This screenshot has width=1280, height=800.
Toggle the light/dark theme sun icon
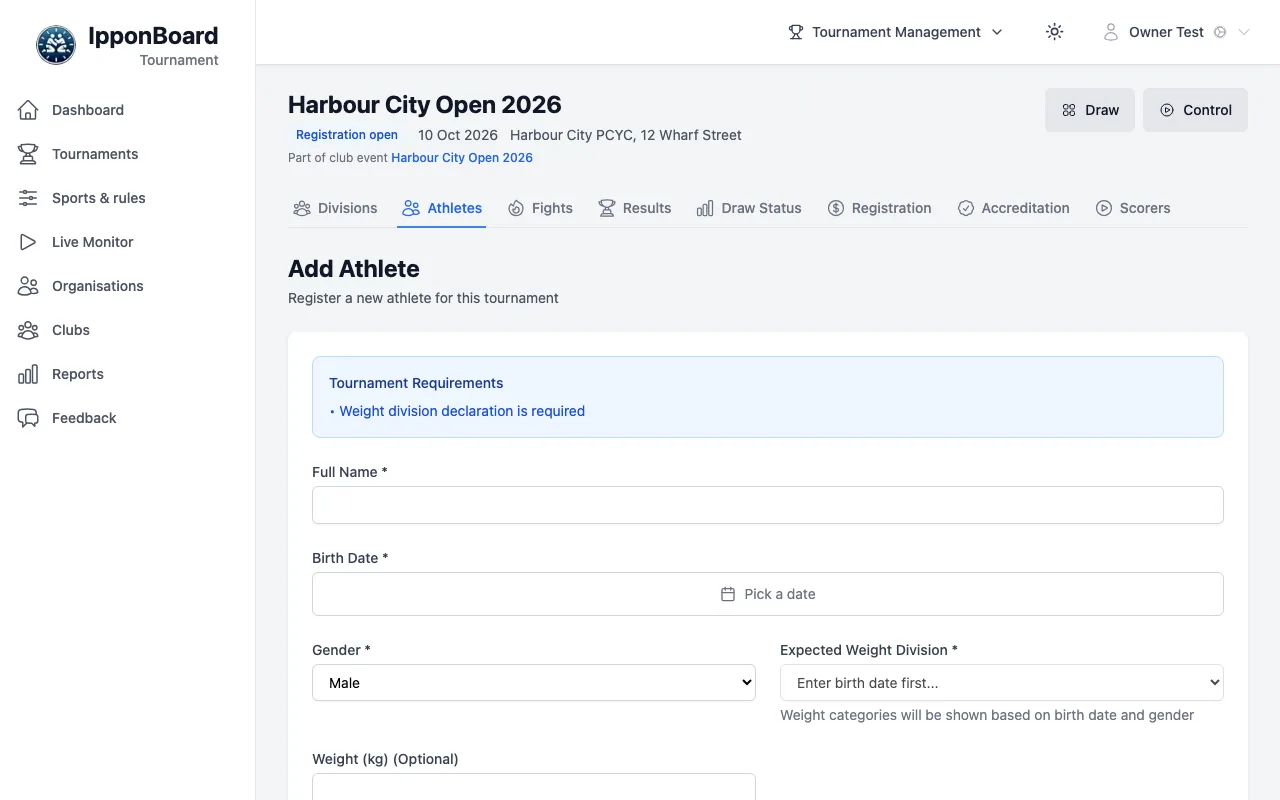tap(1054, 32)
